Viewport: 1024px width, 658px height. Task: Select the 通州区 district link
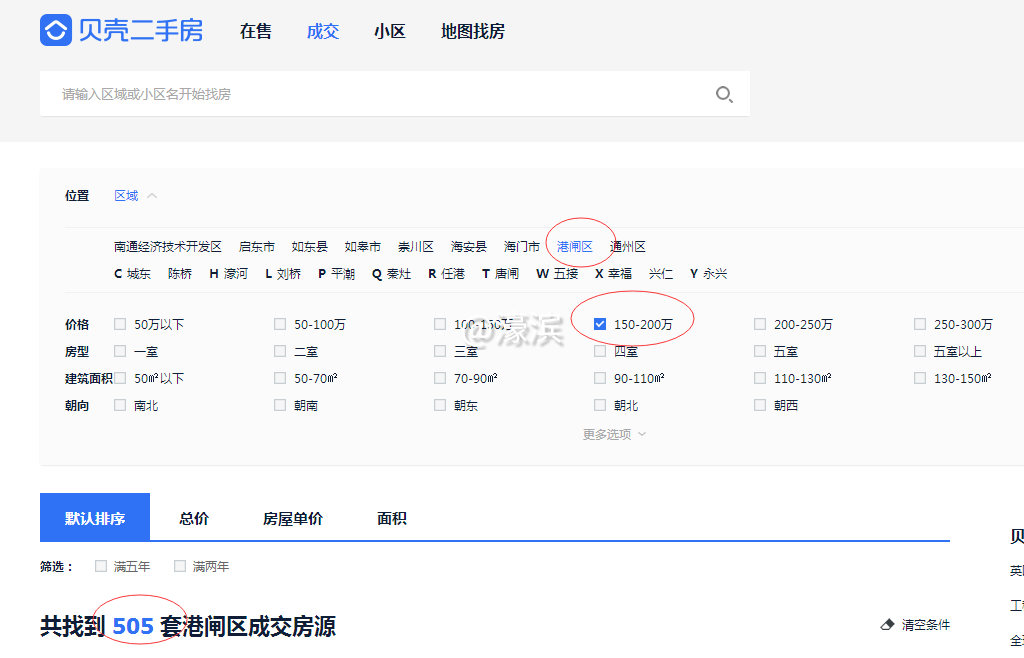pyautogui.click(x=630, y=245)
